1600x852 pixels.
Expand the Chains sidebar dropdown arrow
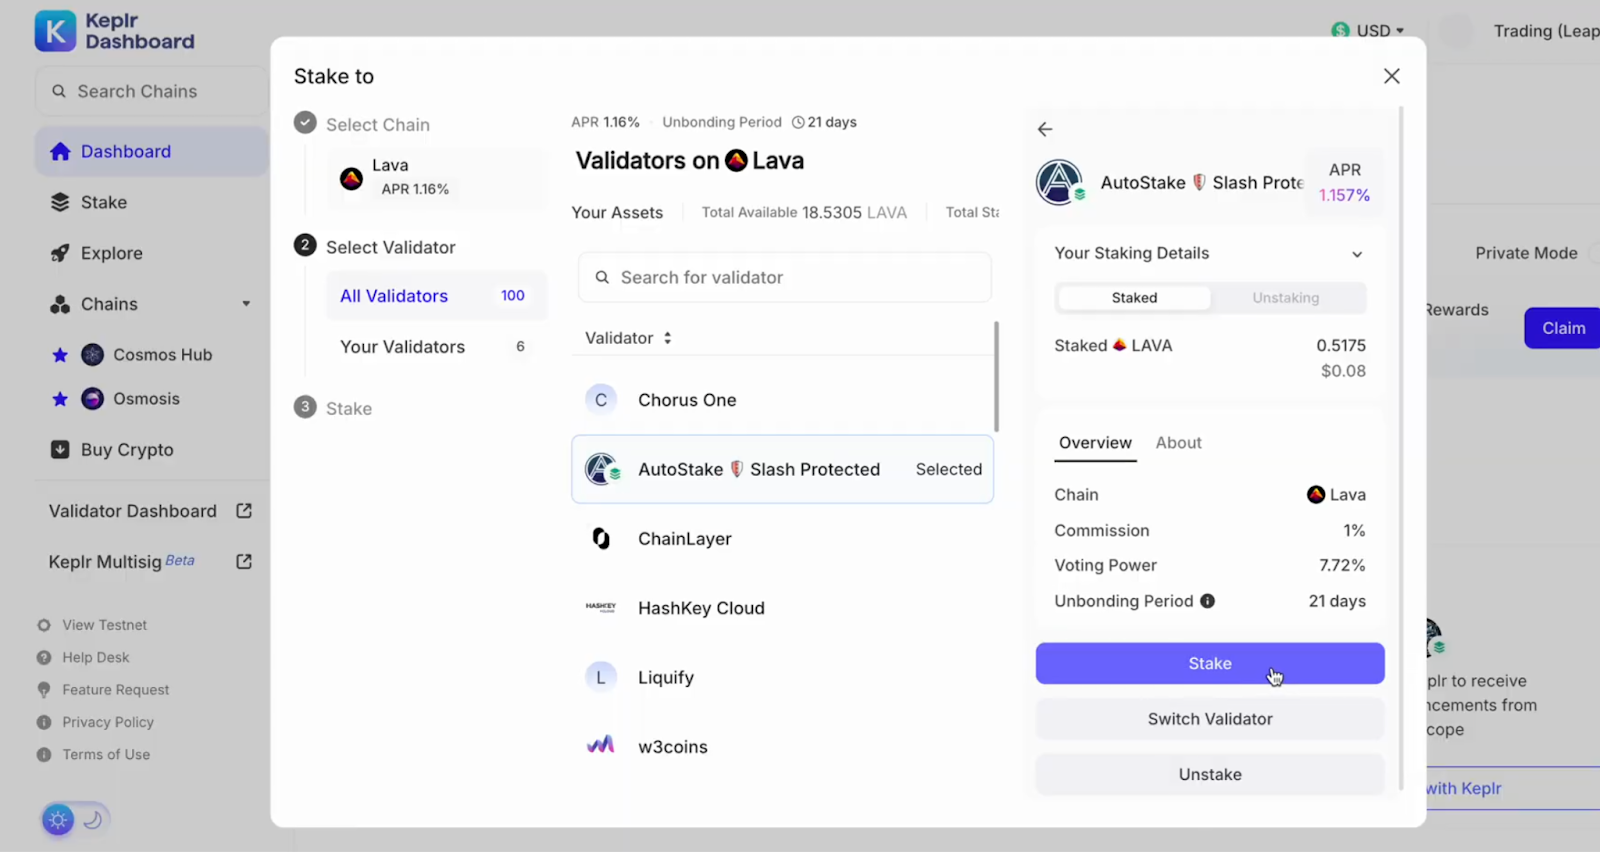click(246, 304)
